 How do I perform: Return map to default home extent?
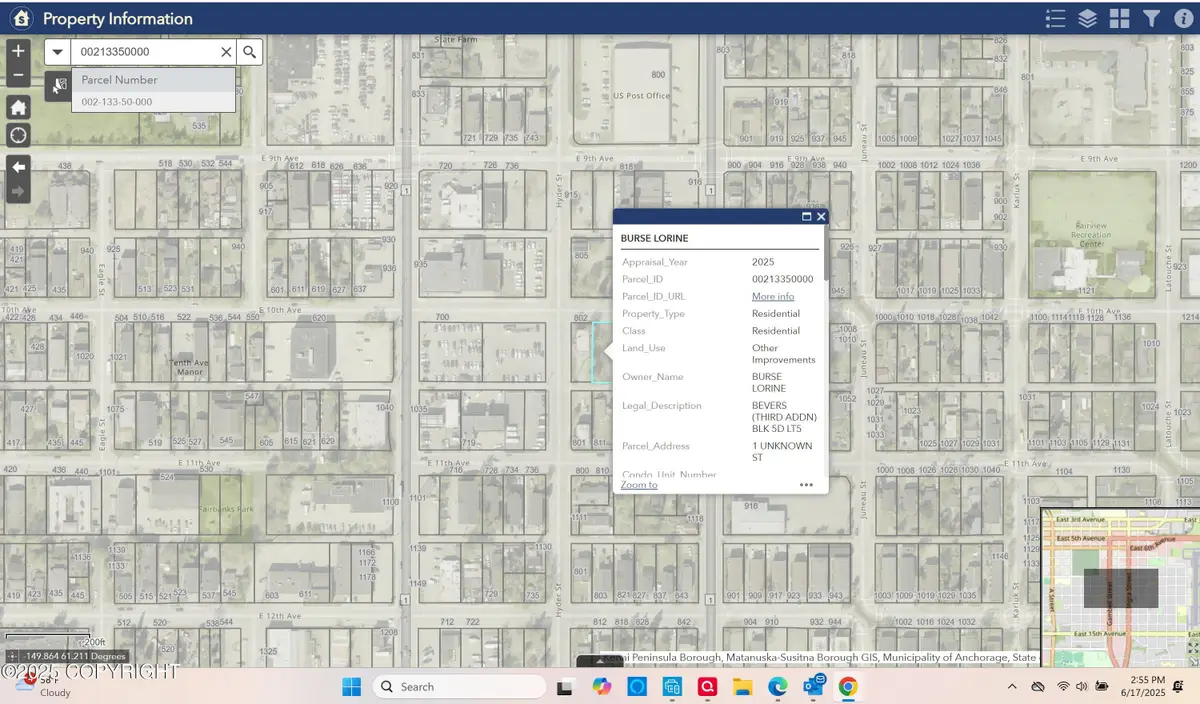[x=18, y=107]
